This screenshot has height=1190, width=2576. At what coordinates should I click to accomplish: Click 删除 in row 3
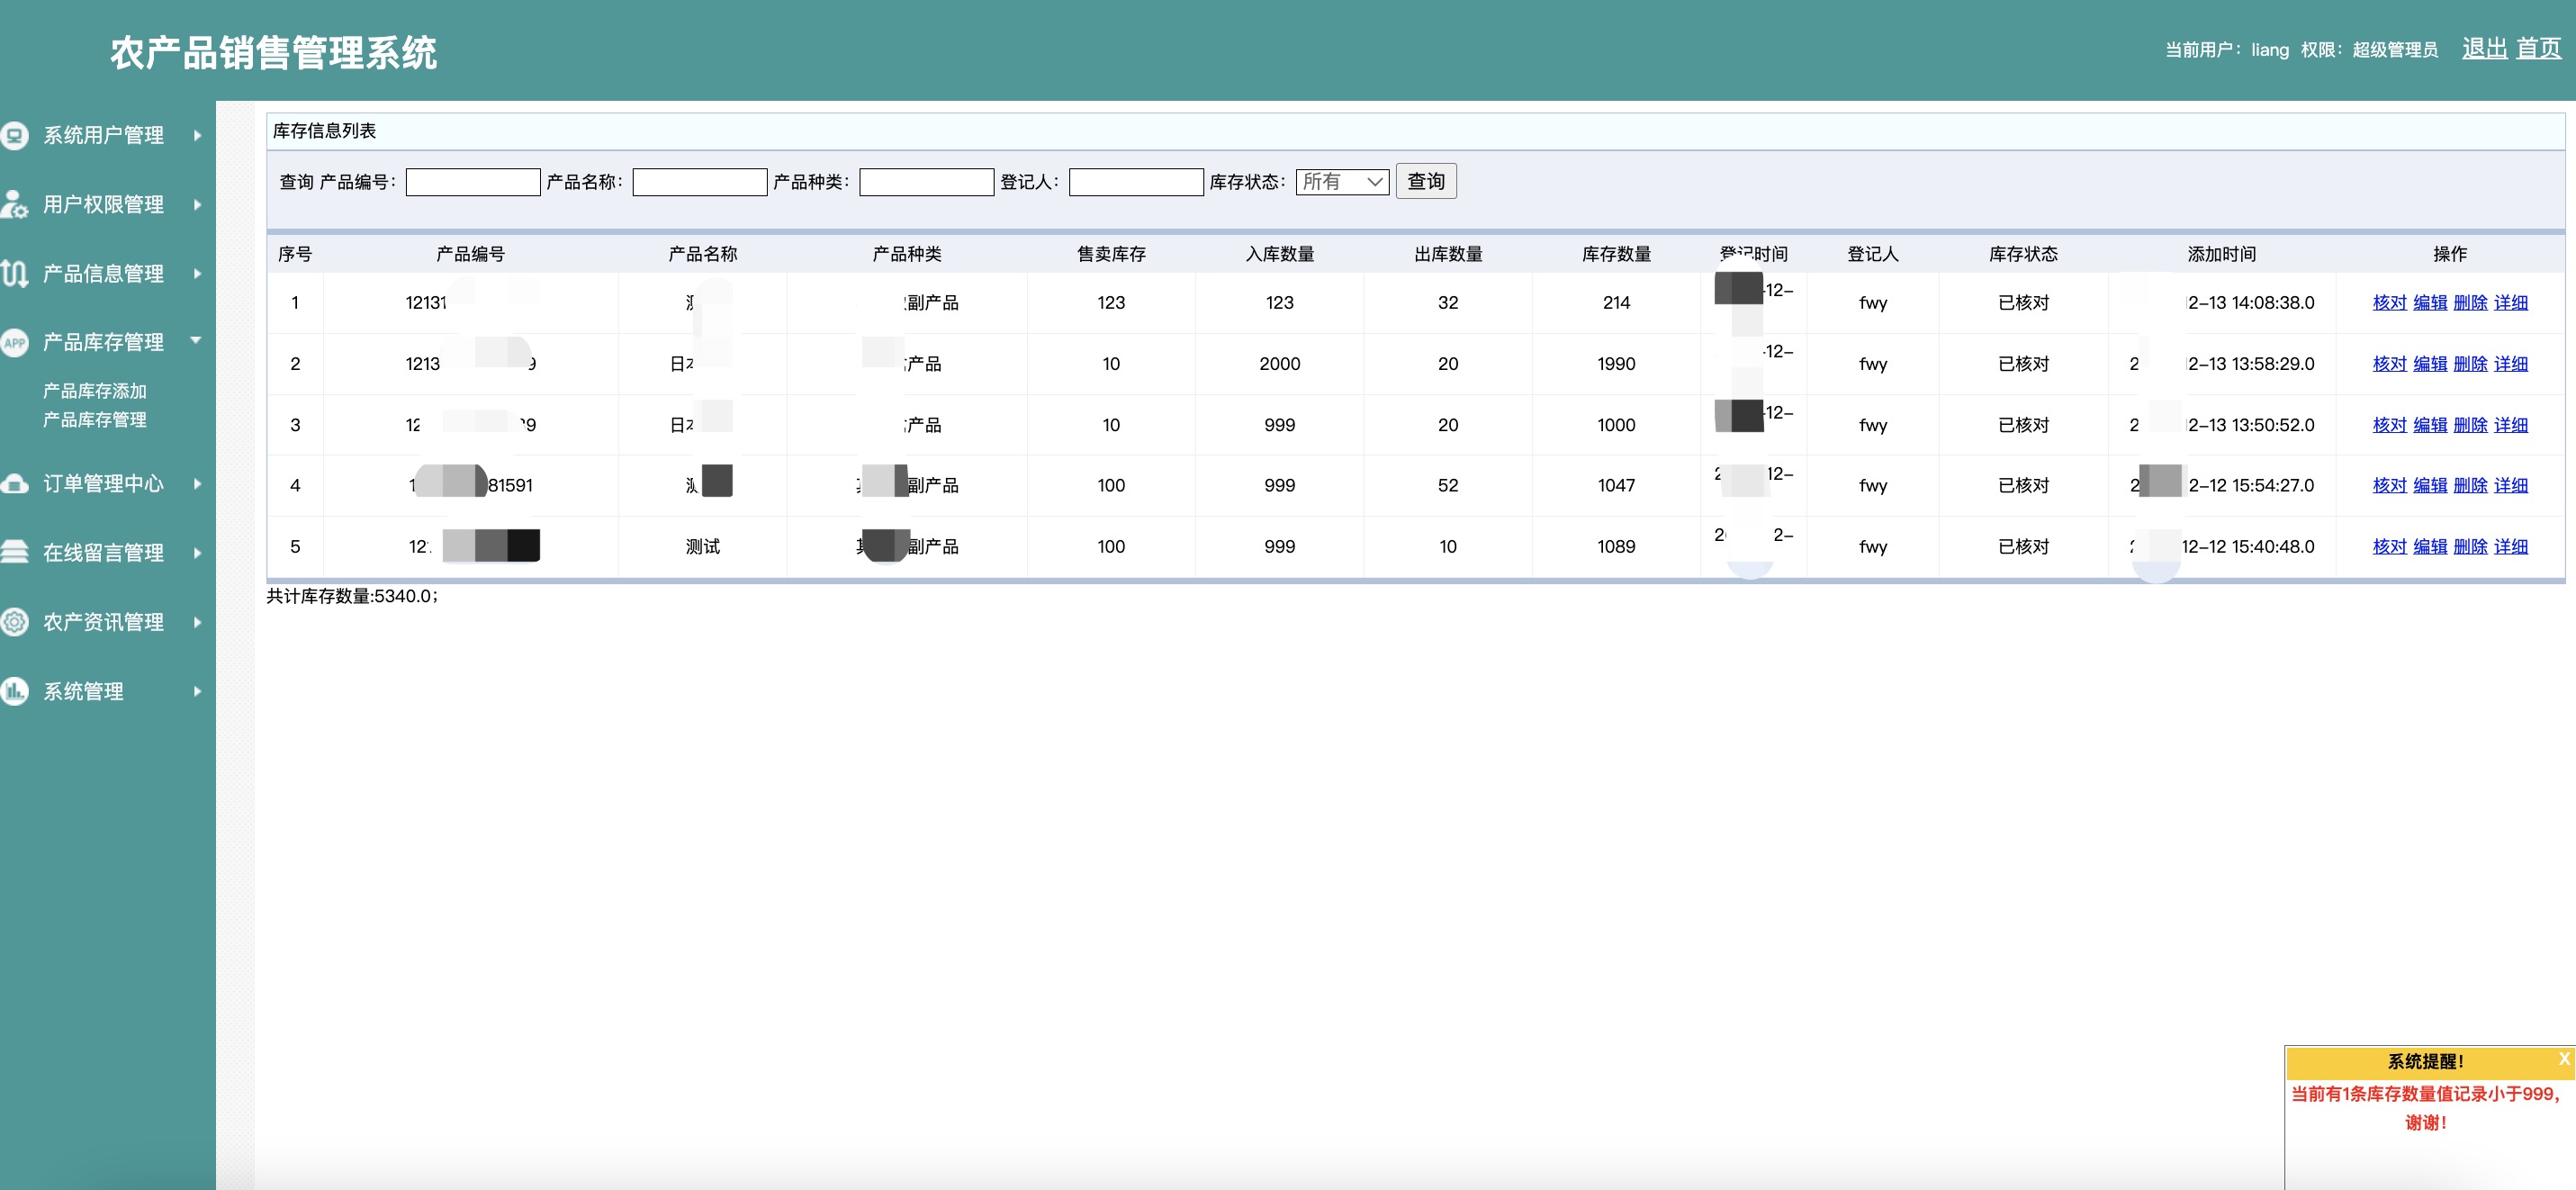(2470, 425)
